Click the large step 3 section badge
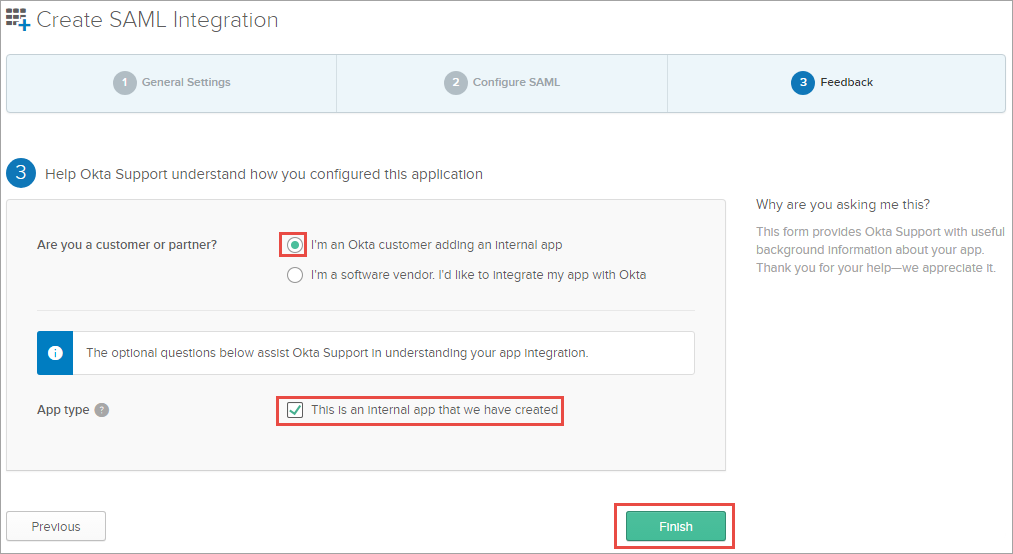This screenshot has height=554, width=1013. (21, 173)
